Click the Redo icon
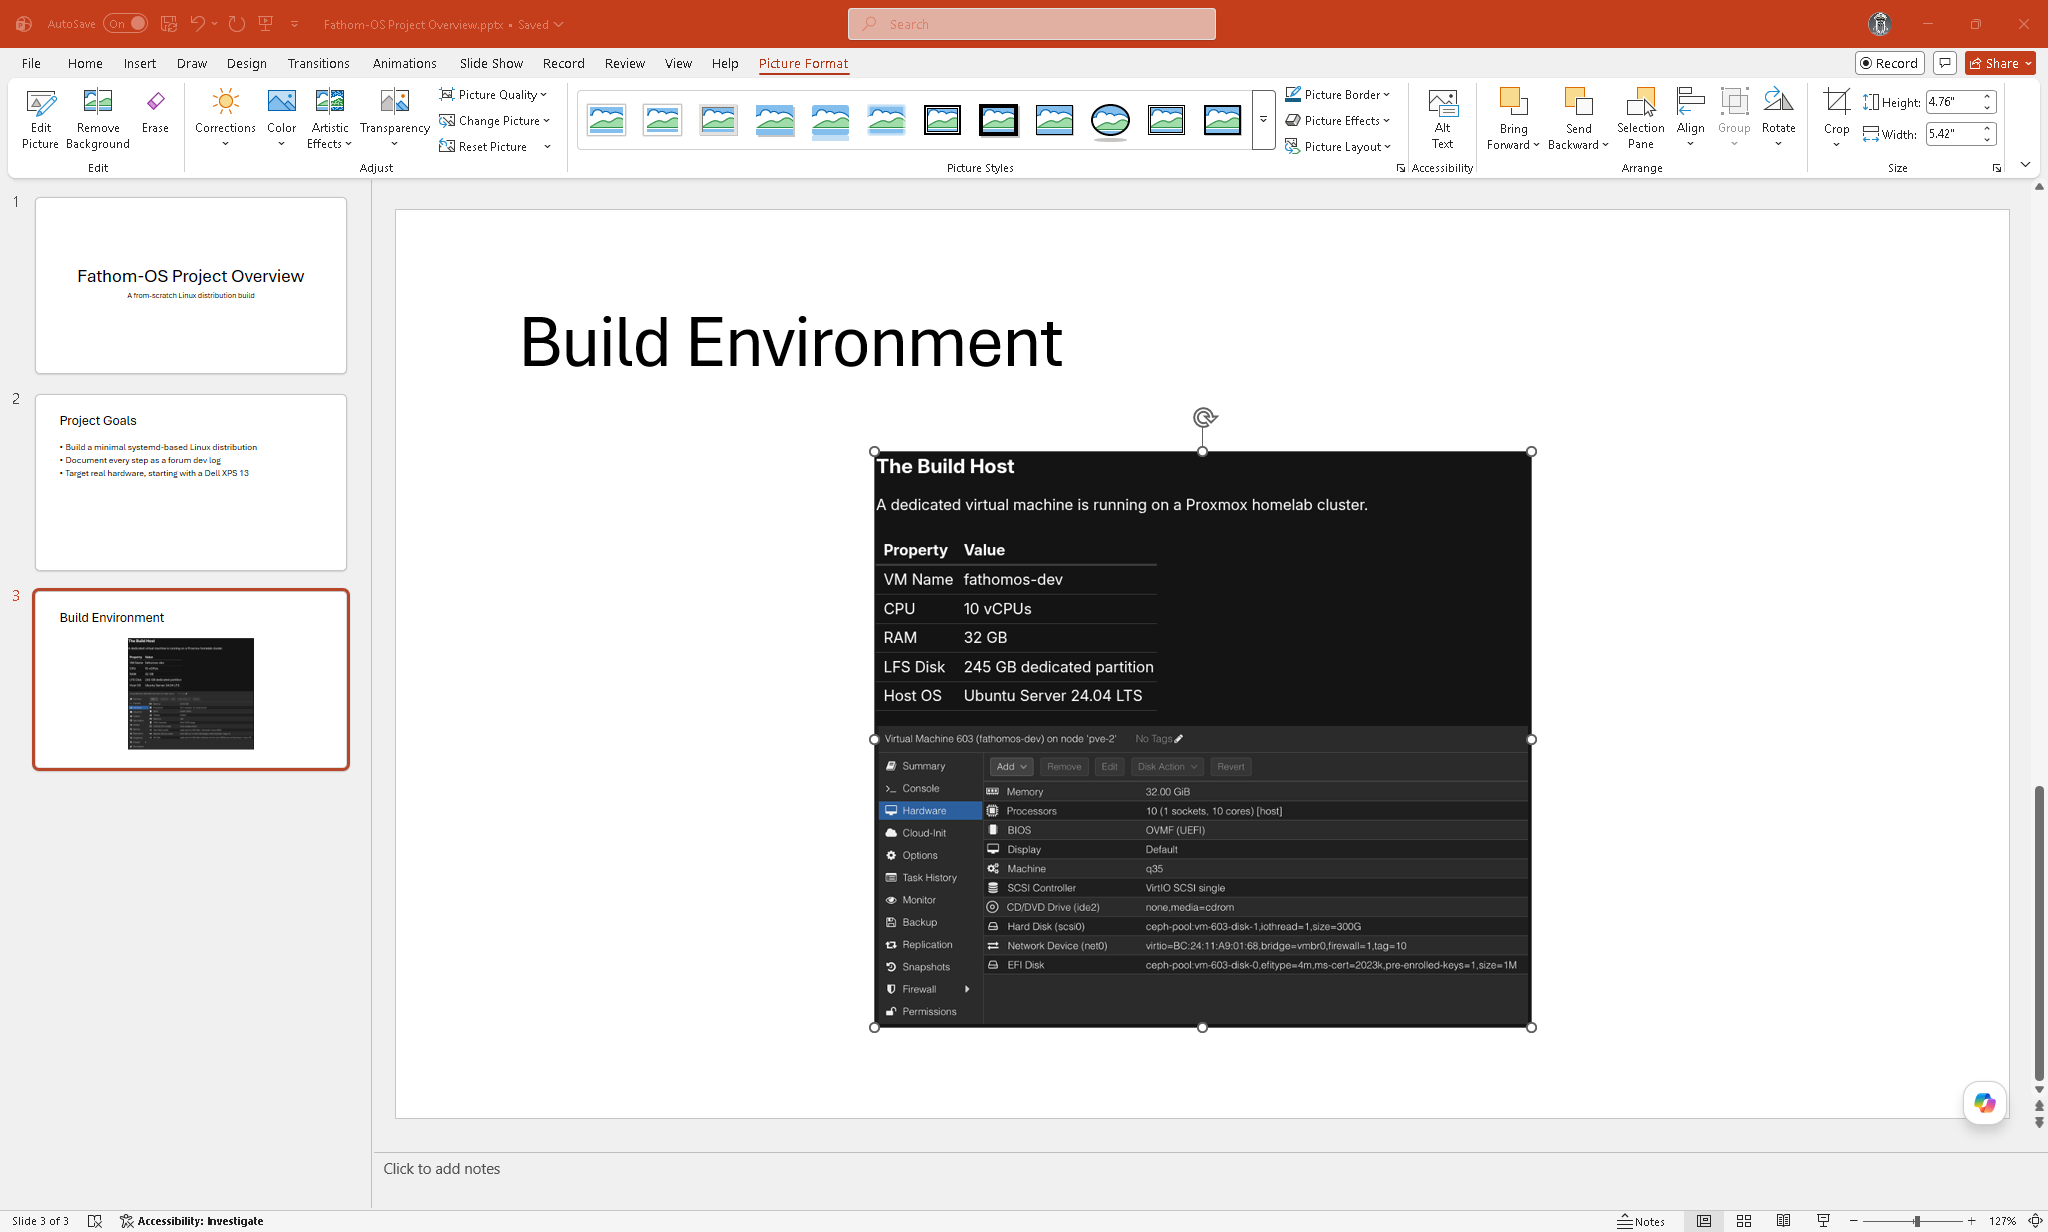 click(237, 24)
